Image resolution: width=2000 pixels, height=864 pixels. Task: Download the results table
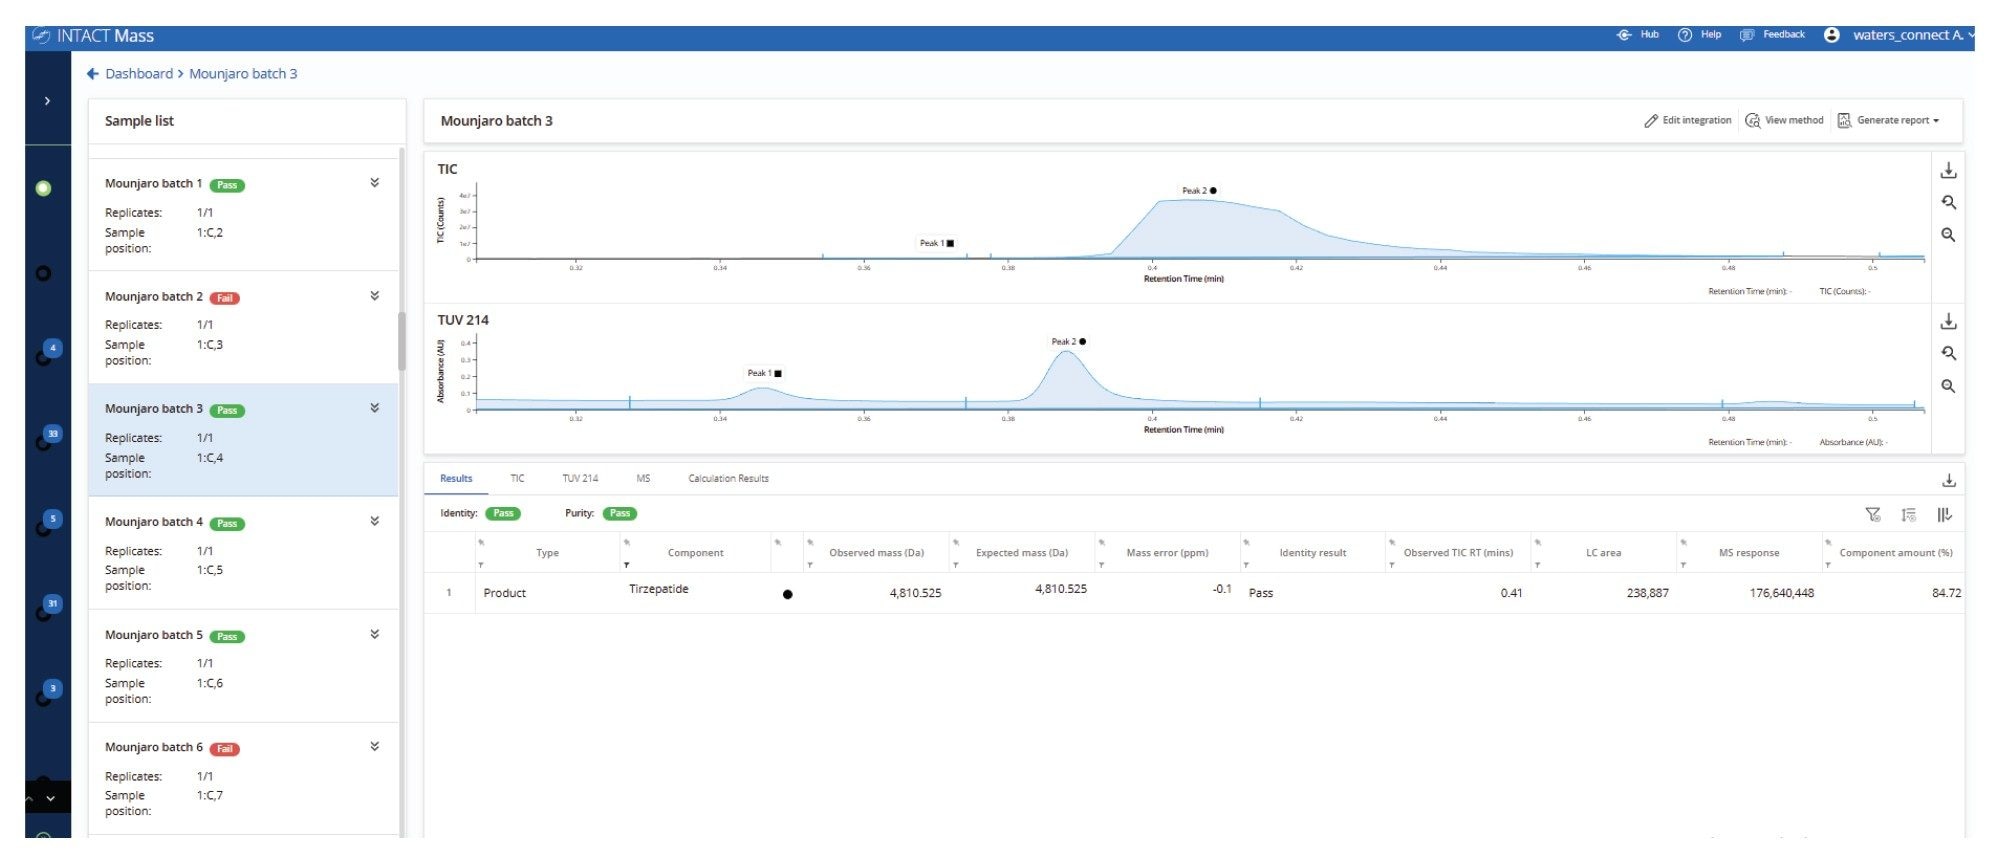(x=1948, y=481)
